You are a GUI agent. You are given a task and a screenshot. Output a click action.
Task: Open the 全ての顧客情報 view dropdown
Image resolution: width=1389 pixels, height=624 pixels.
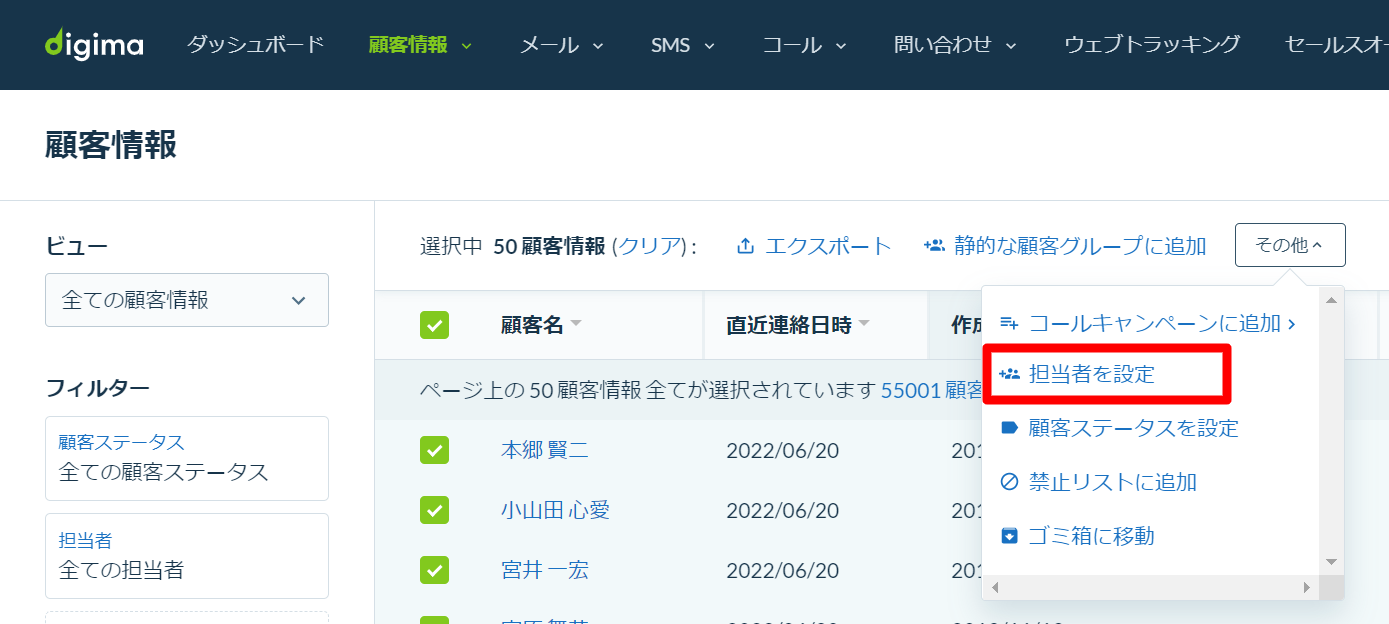[187, 300]
